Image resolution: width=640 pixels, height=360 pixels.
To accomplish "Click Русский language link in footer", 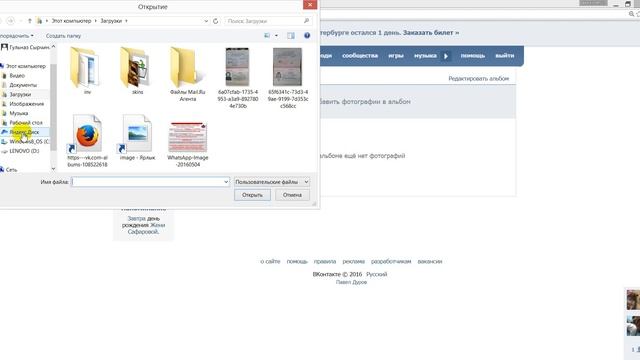I will [x=376, y=274].
